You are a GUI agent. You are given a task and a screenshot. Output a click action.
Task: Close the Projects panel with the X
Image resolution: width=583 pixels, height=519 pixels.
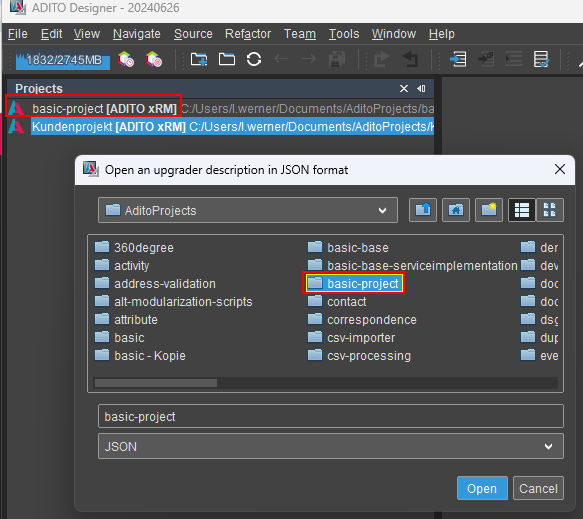(404, 88)
